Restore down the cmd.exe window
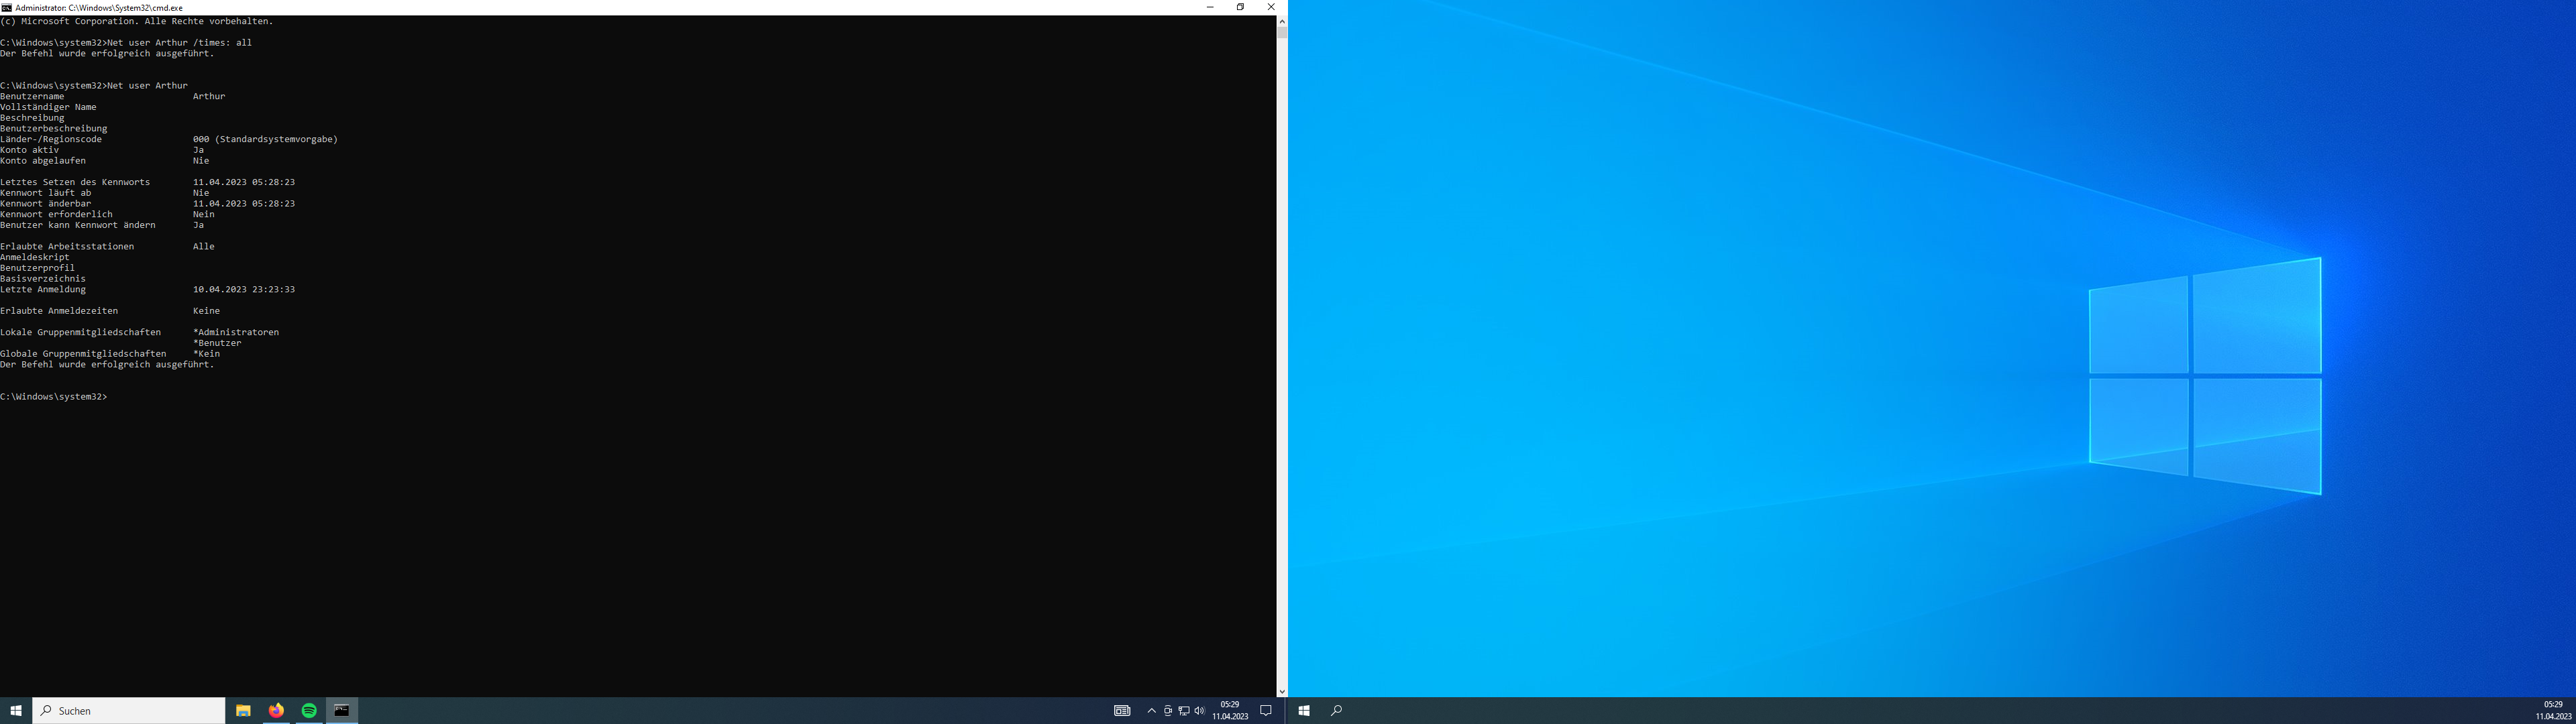Viewport: 2576px width, 724px height. pos(1240,7)
